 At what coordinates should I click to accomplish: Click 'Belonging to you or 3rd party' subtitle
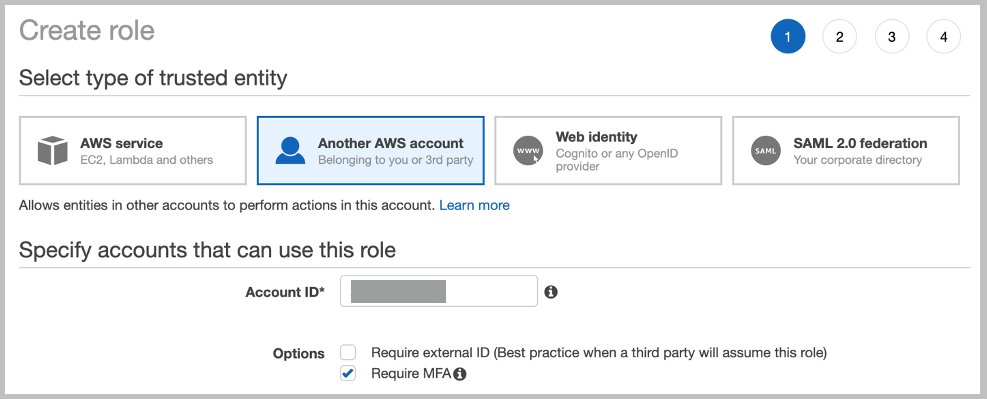(396, 160)
